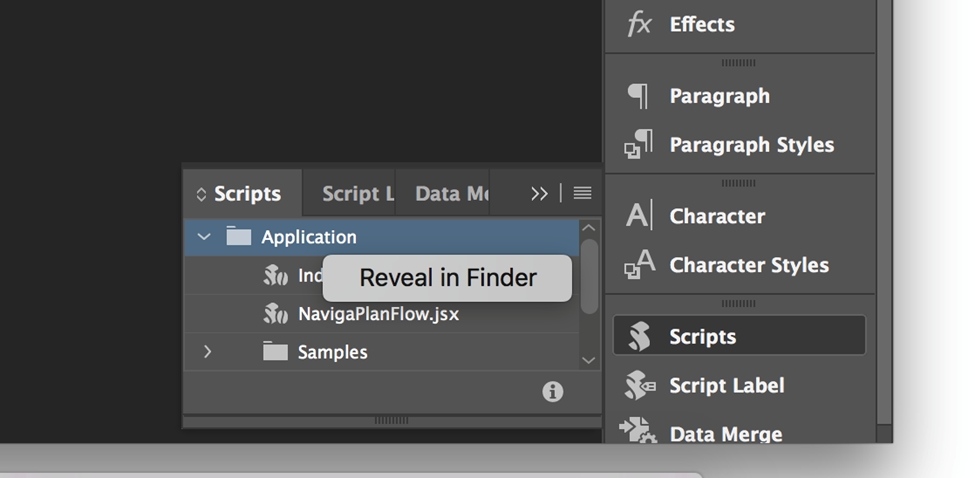Viewport: 975px width, 478px height.
Task: Expand the Samples folder
Action: tap(207, 352)
